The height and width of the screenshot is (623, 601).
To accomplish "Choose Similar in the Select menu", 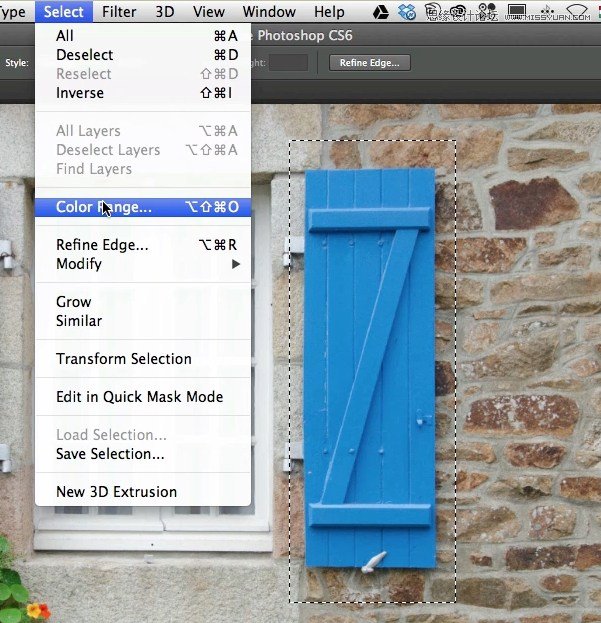I will pyautogui.click(x=79, y=321).
